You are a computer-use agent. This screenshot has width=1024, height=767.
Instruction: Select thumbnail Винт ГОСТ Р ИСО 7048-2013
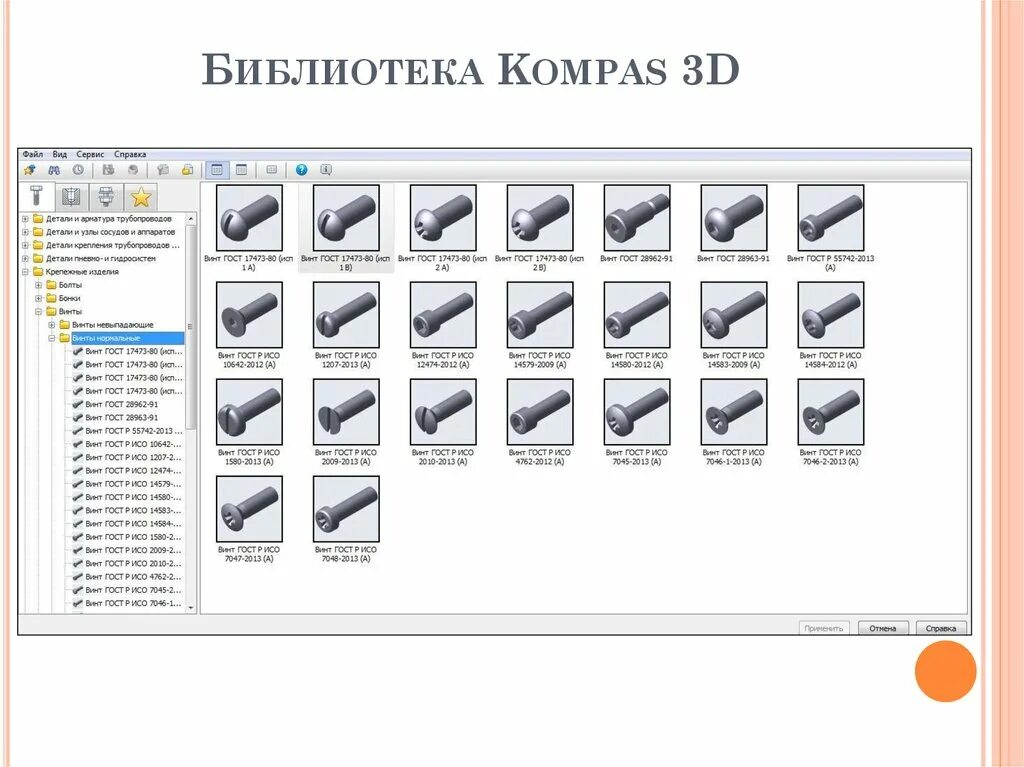pyautogui.click(x=346, y=509)
